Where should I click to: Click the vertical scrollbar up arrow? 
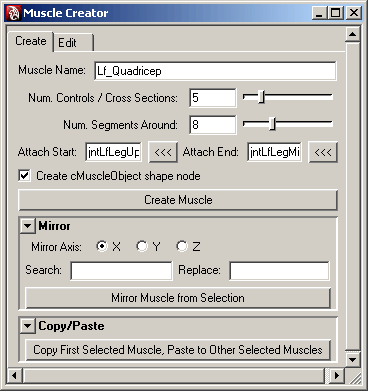tap(352, 34)
